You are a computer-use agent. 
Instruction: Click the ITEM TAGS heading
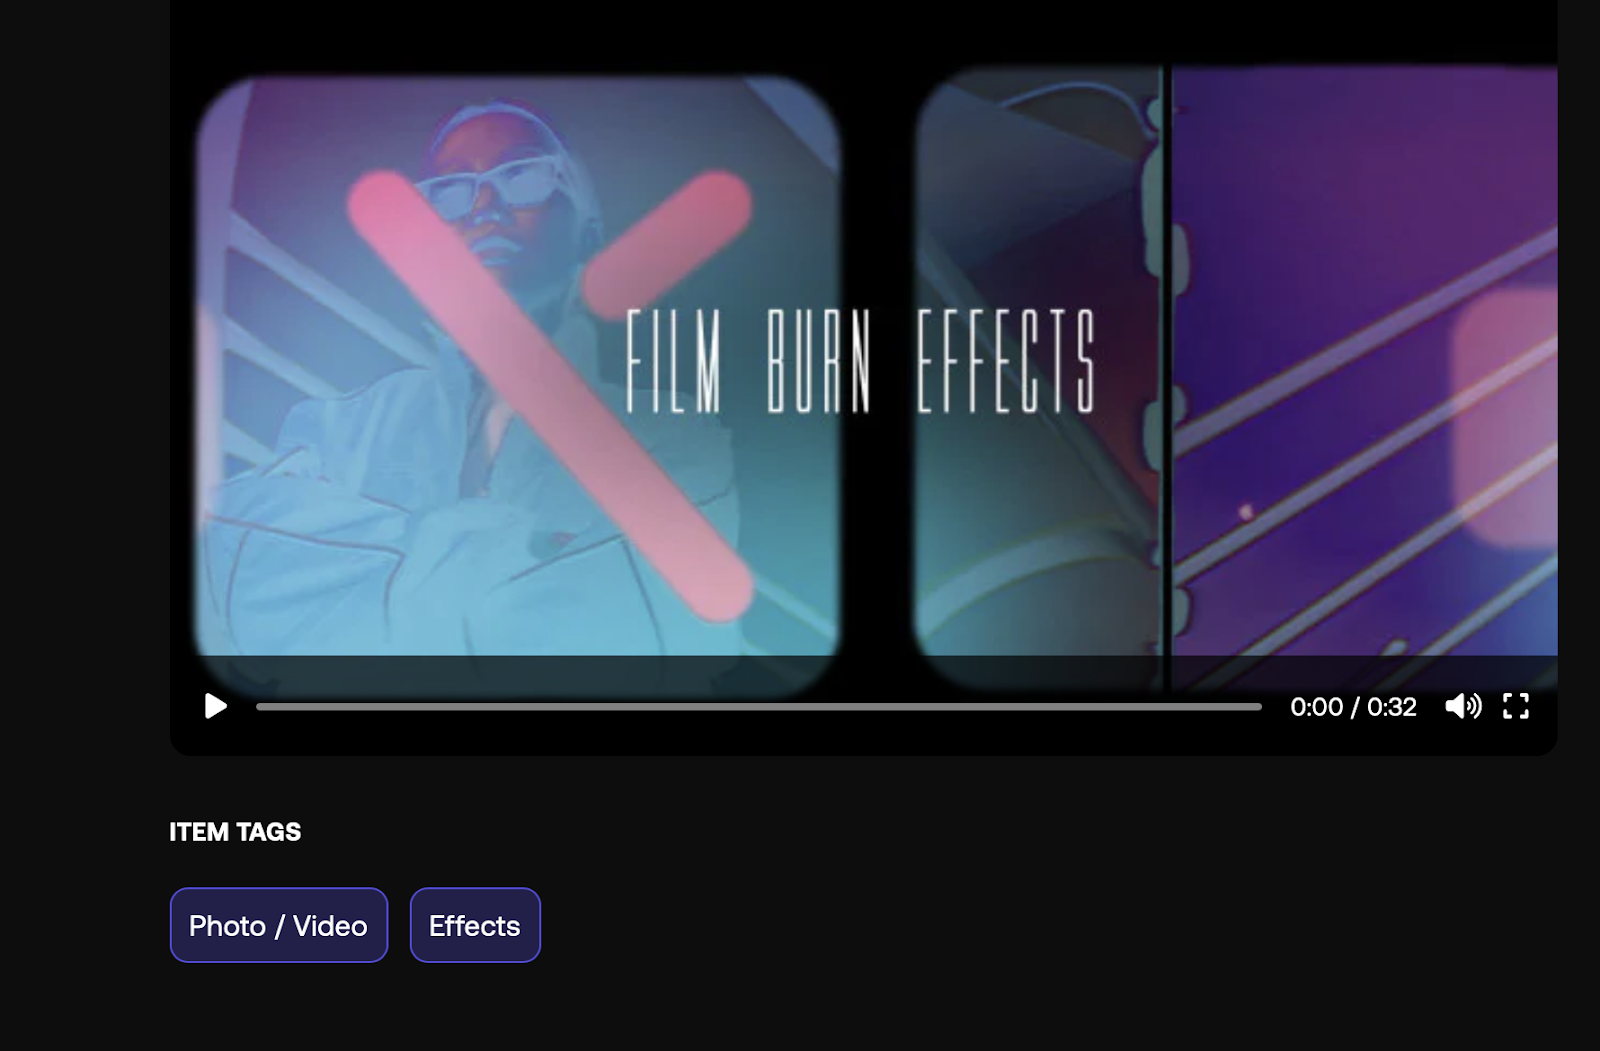click(235, 832)
